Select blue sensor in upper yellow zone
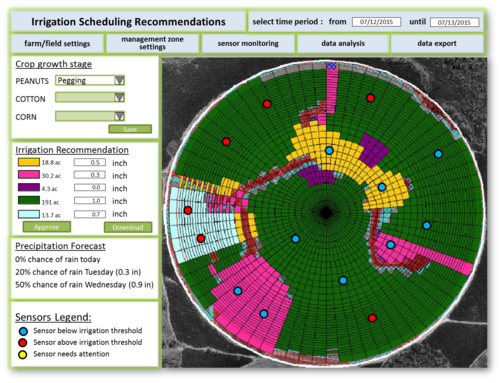The width and height of the screenshot is (500, 383). coord(329,150)
